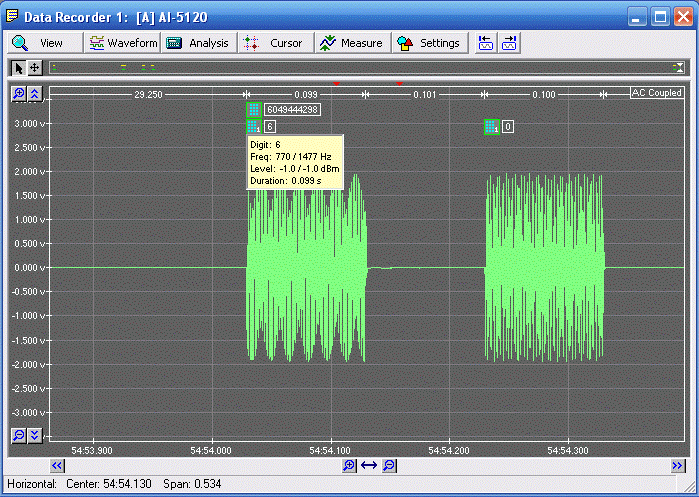699x497 pixels.
Task: Maximize the Data Recorder window
Action: 660,17
